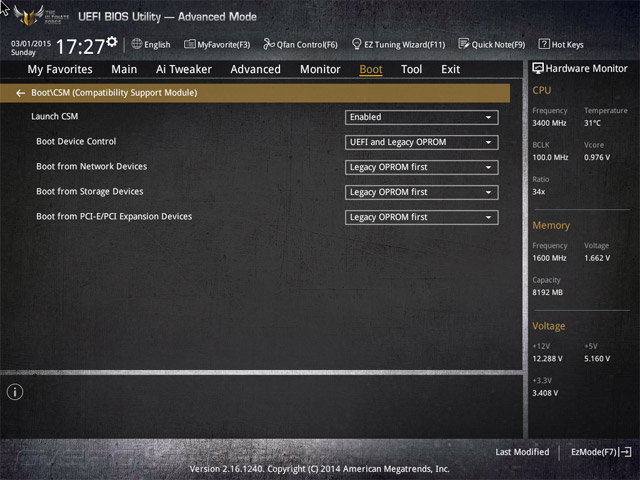This screenshot has height=480, width=640.
Task: Switch to Advanced tab
Action: 256,69
